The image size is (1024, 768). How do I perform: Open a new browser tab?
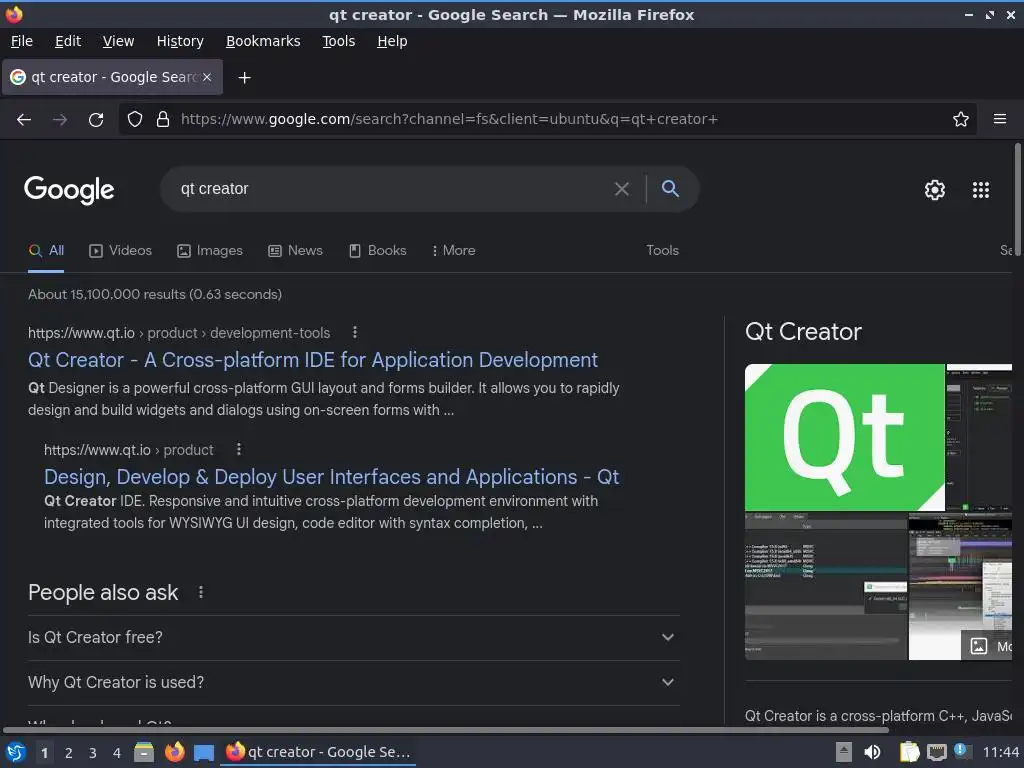244,78
